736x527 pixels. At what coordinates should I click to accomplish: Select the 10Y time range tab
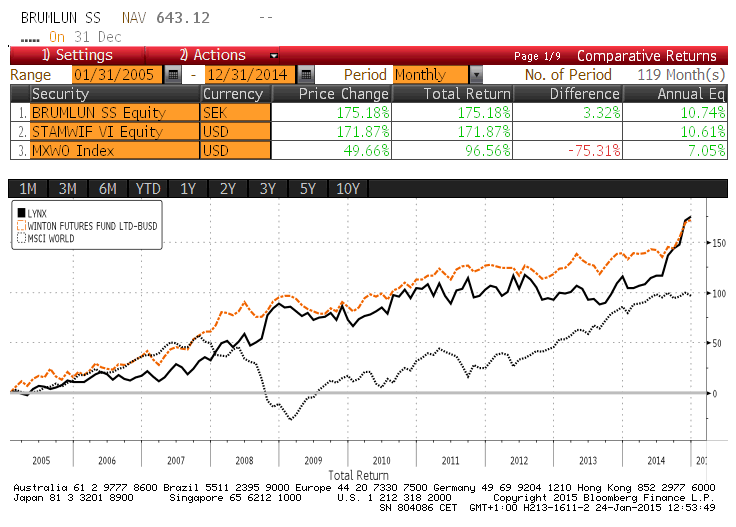pyautogui.click(x=348, y=189)
